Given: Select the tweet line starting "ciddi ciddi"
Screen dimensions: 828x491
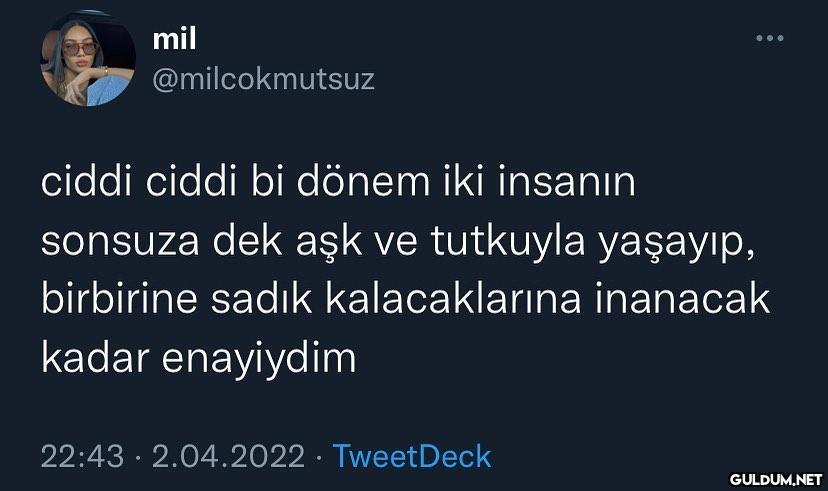Looking at the screenshot, I should click(338, 182).
